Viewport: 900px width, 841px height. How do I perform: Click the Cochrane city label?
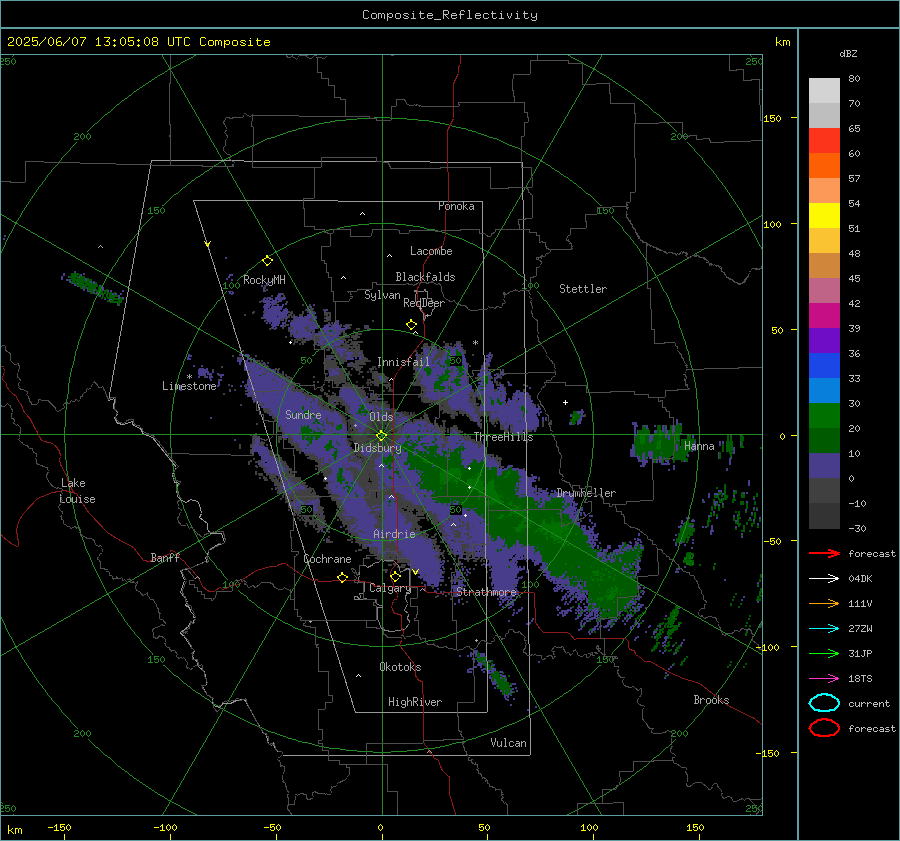pyautogui.click(x=327, y=559)
